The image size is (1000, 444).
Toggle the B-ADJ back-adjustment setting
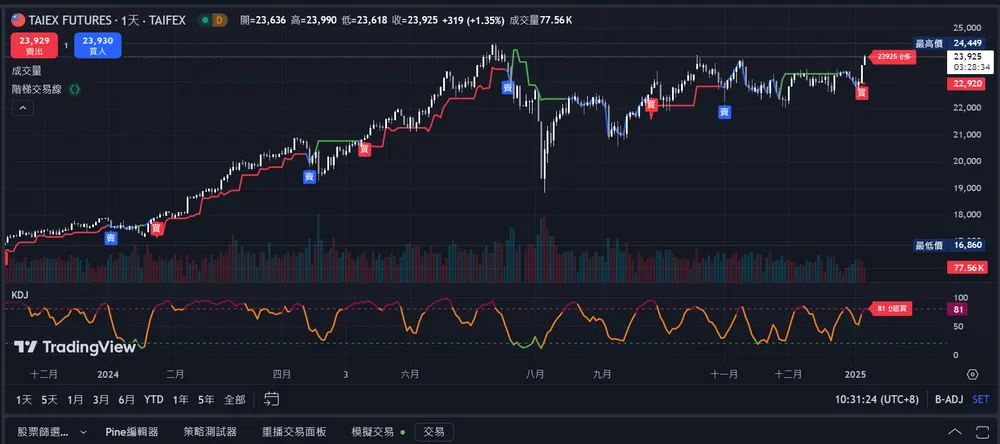click(948, 400)
